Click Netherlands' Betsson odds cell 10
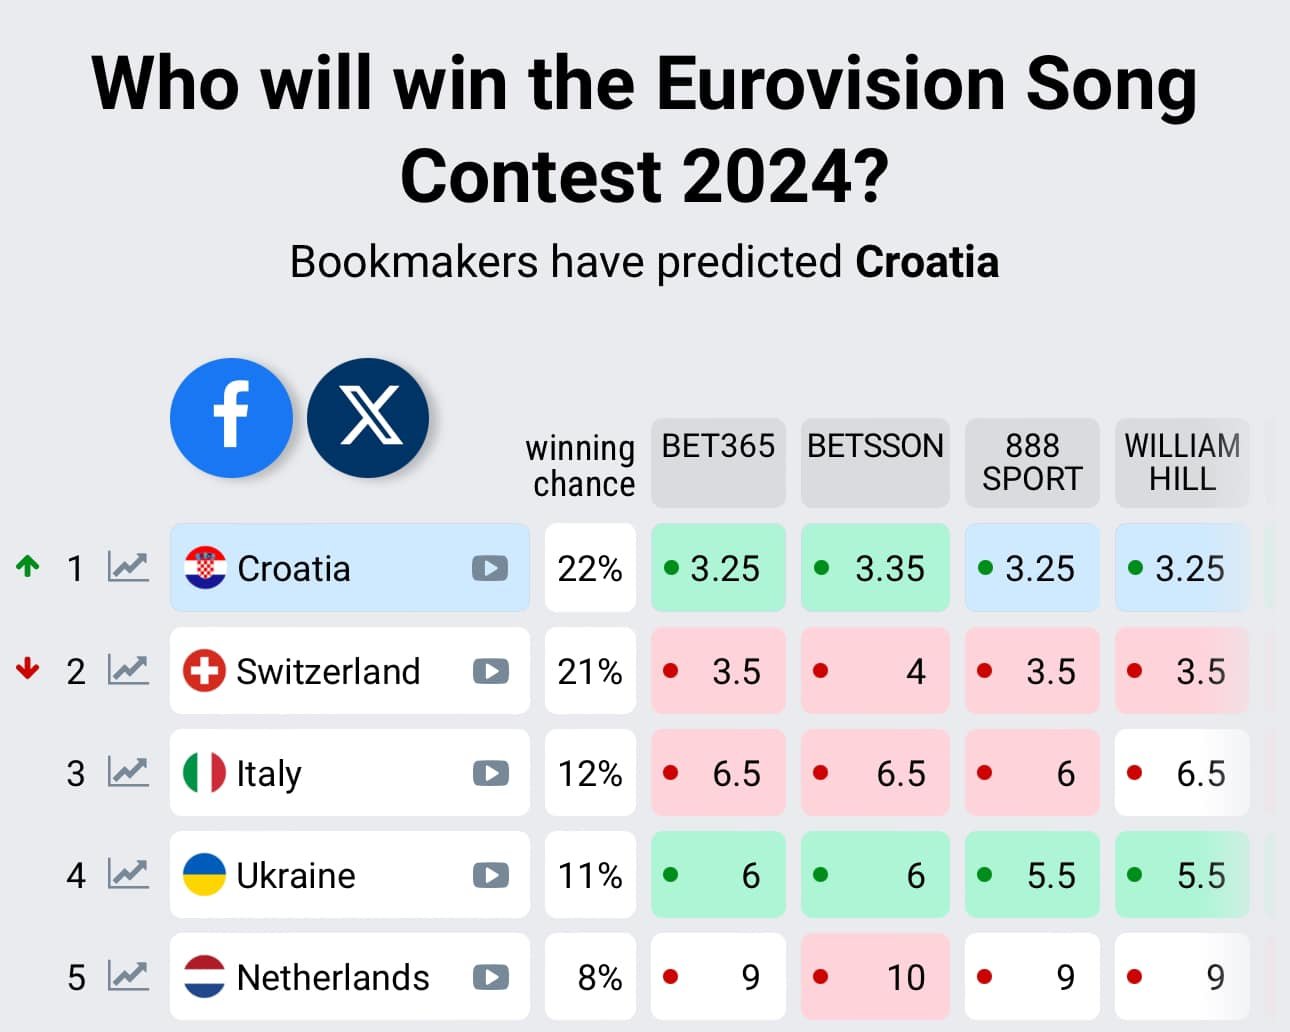Screen dimensions: 1290x1032 pos(875,976)
